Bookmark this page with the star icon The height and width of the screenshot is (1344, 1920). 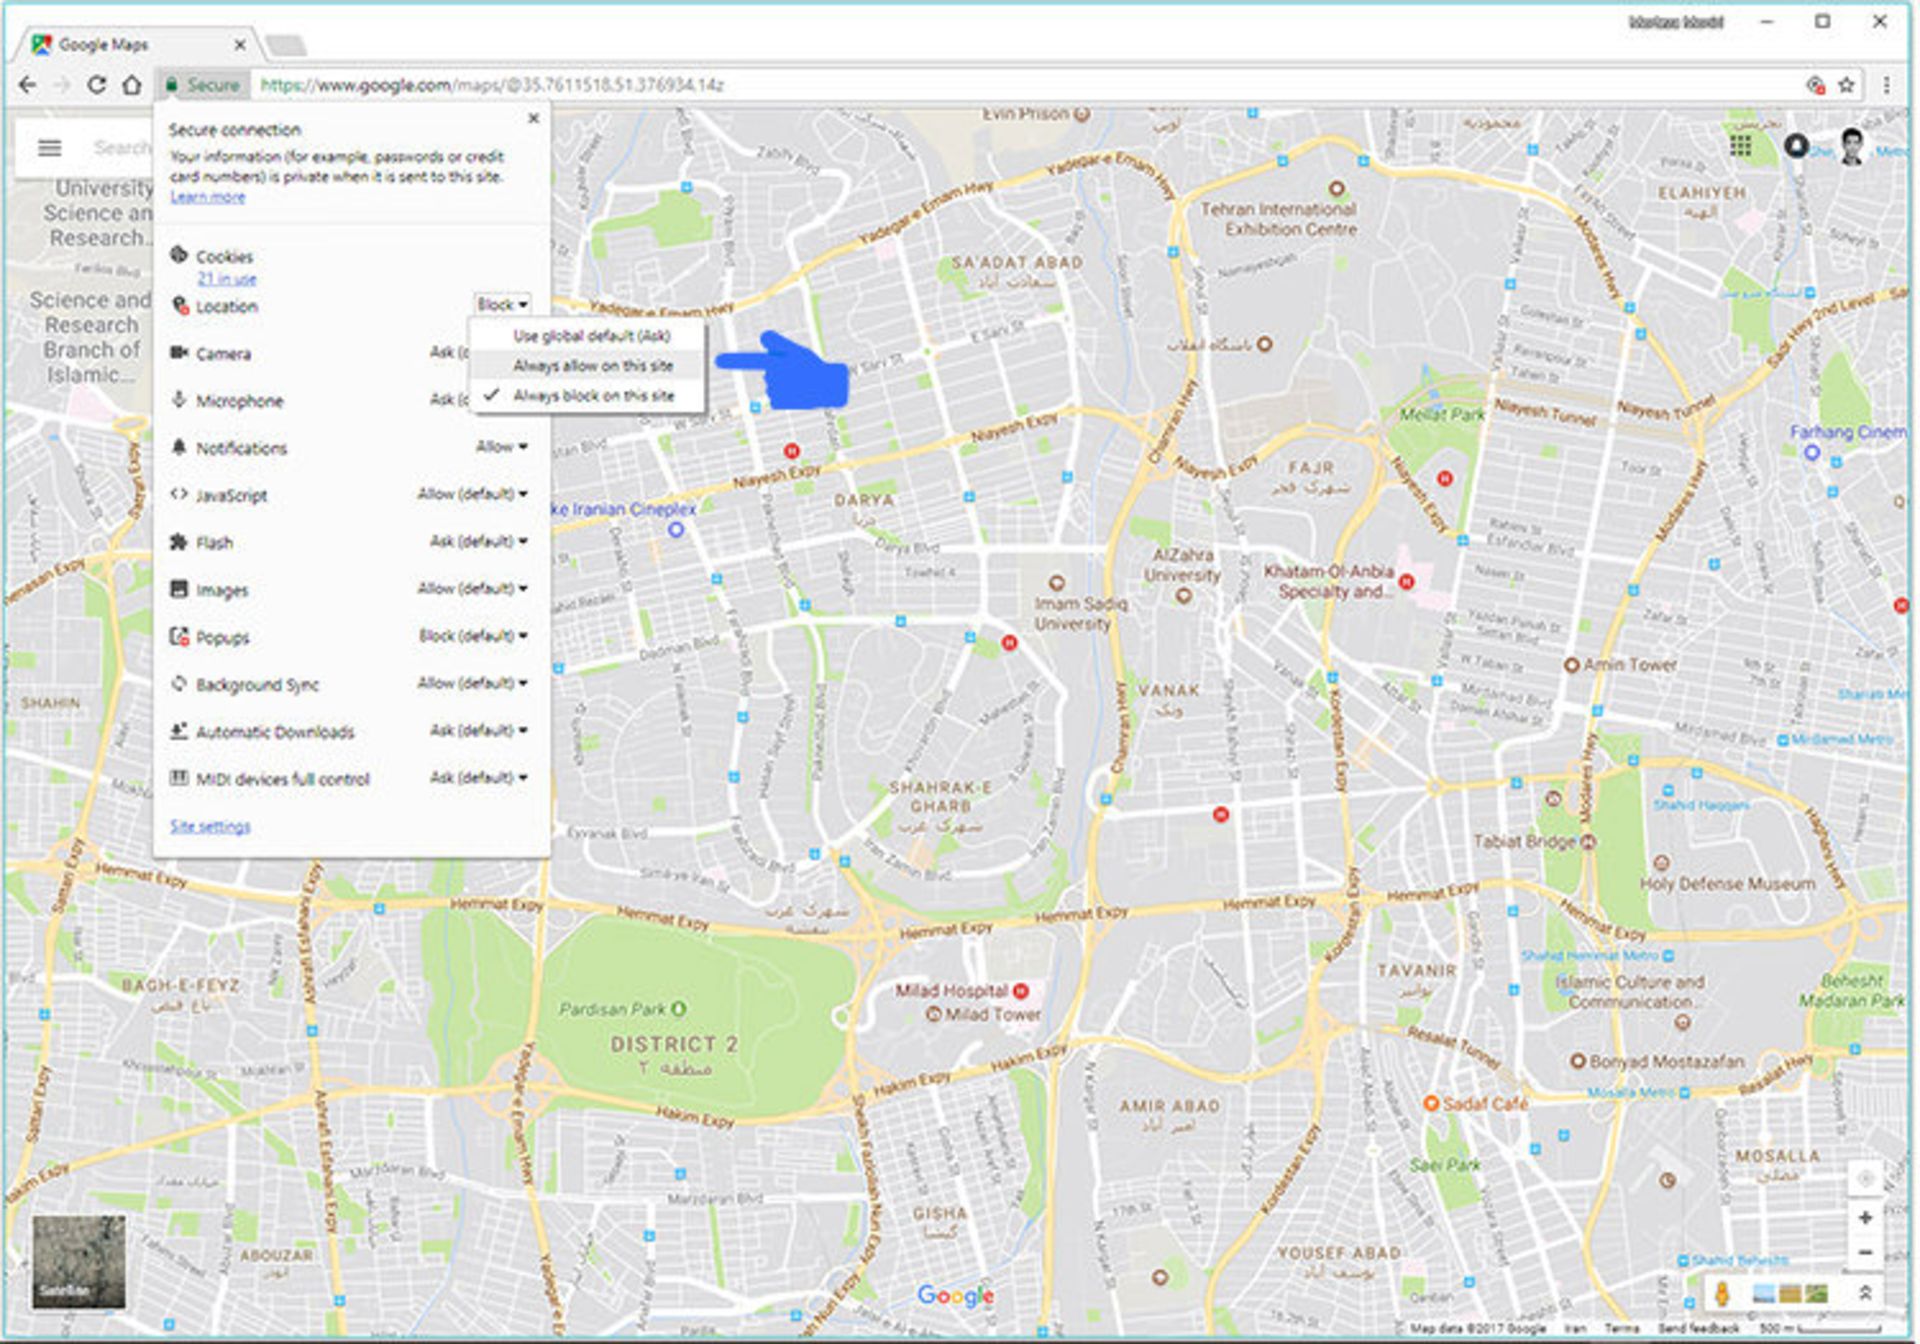1846,85
